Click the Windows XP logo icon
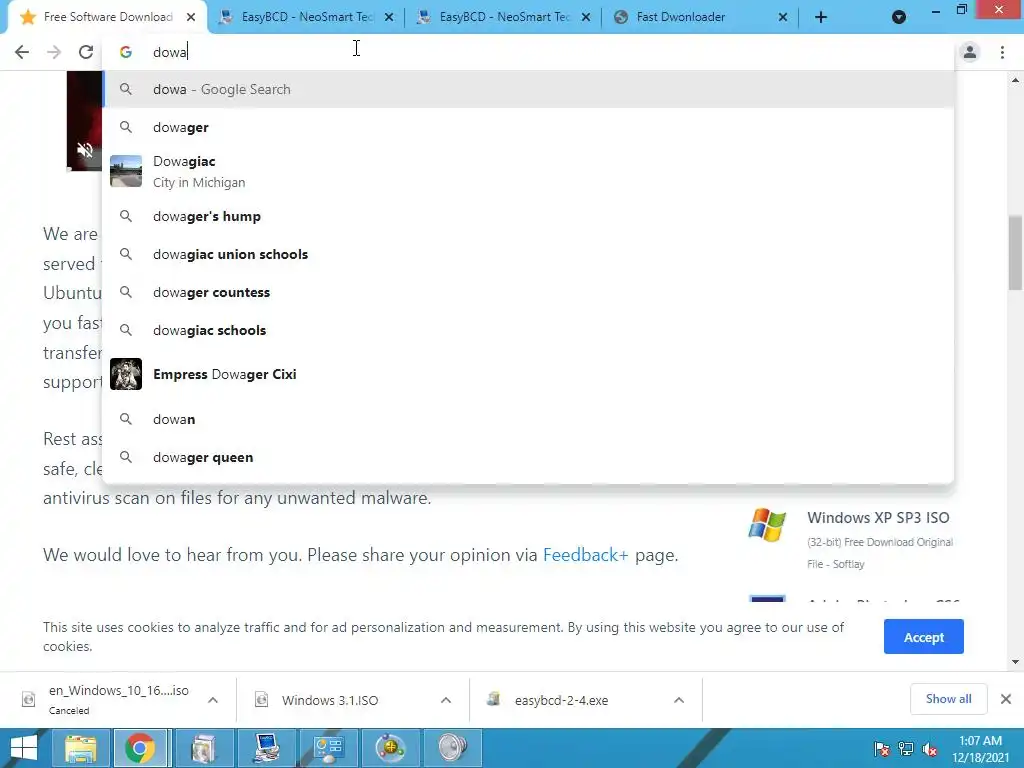The width and height of the screenshot is (1024, 768). click(767, 525)
